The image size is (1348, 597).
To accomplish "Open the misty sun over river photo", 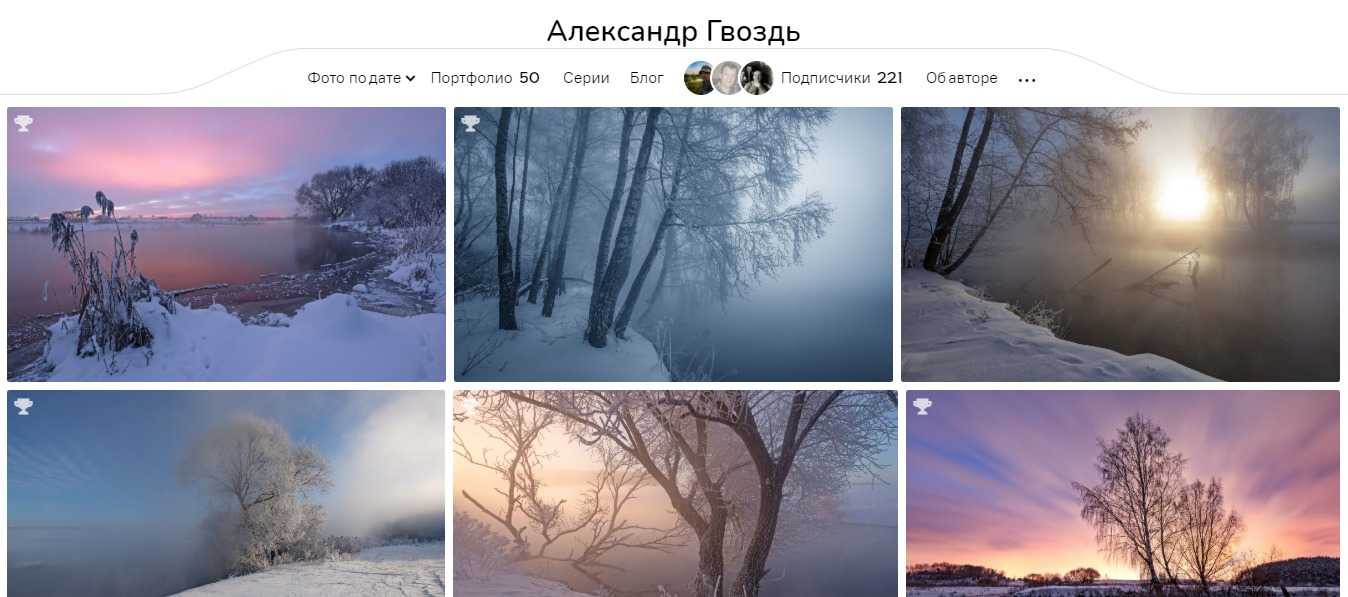I will coord(1120,244).
